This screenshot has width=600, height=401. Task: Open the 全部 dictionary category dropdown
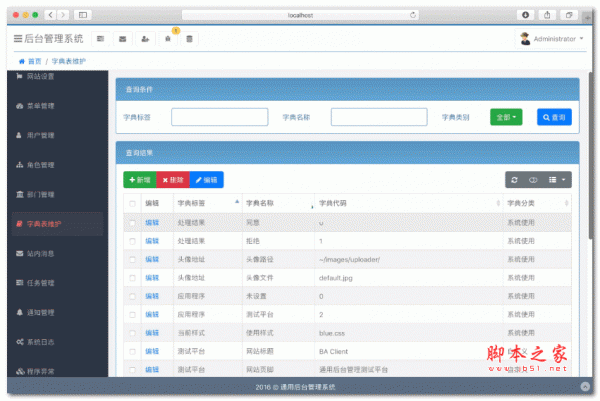506,117
